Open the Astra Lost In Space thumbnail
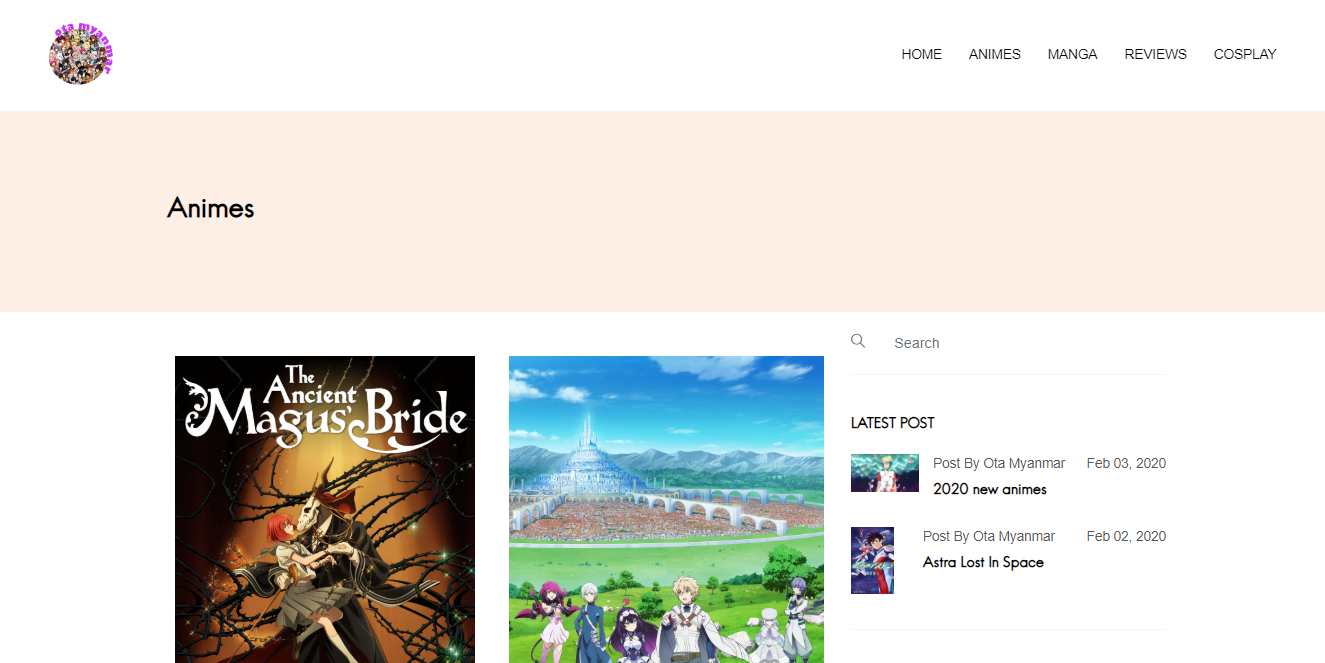 pos(872,560)
